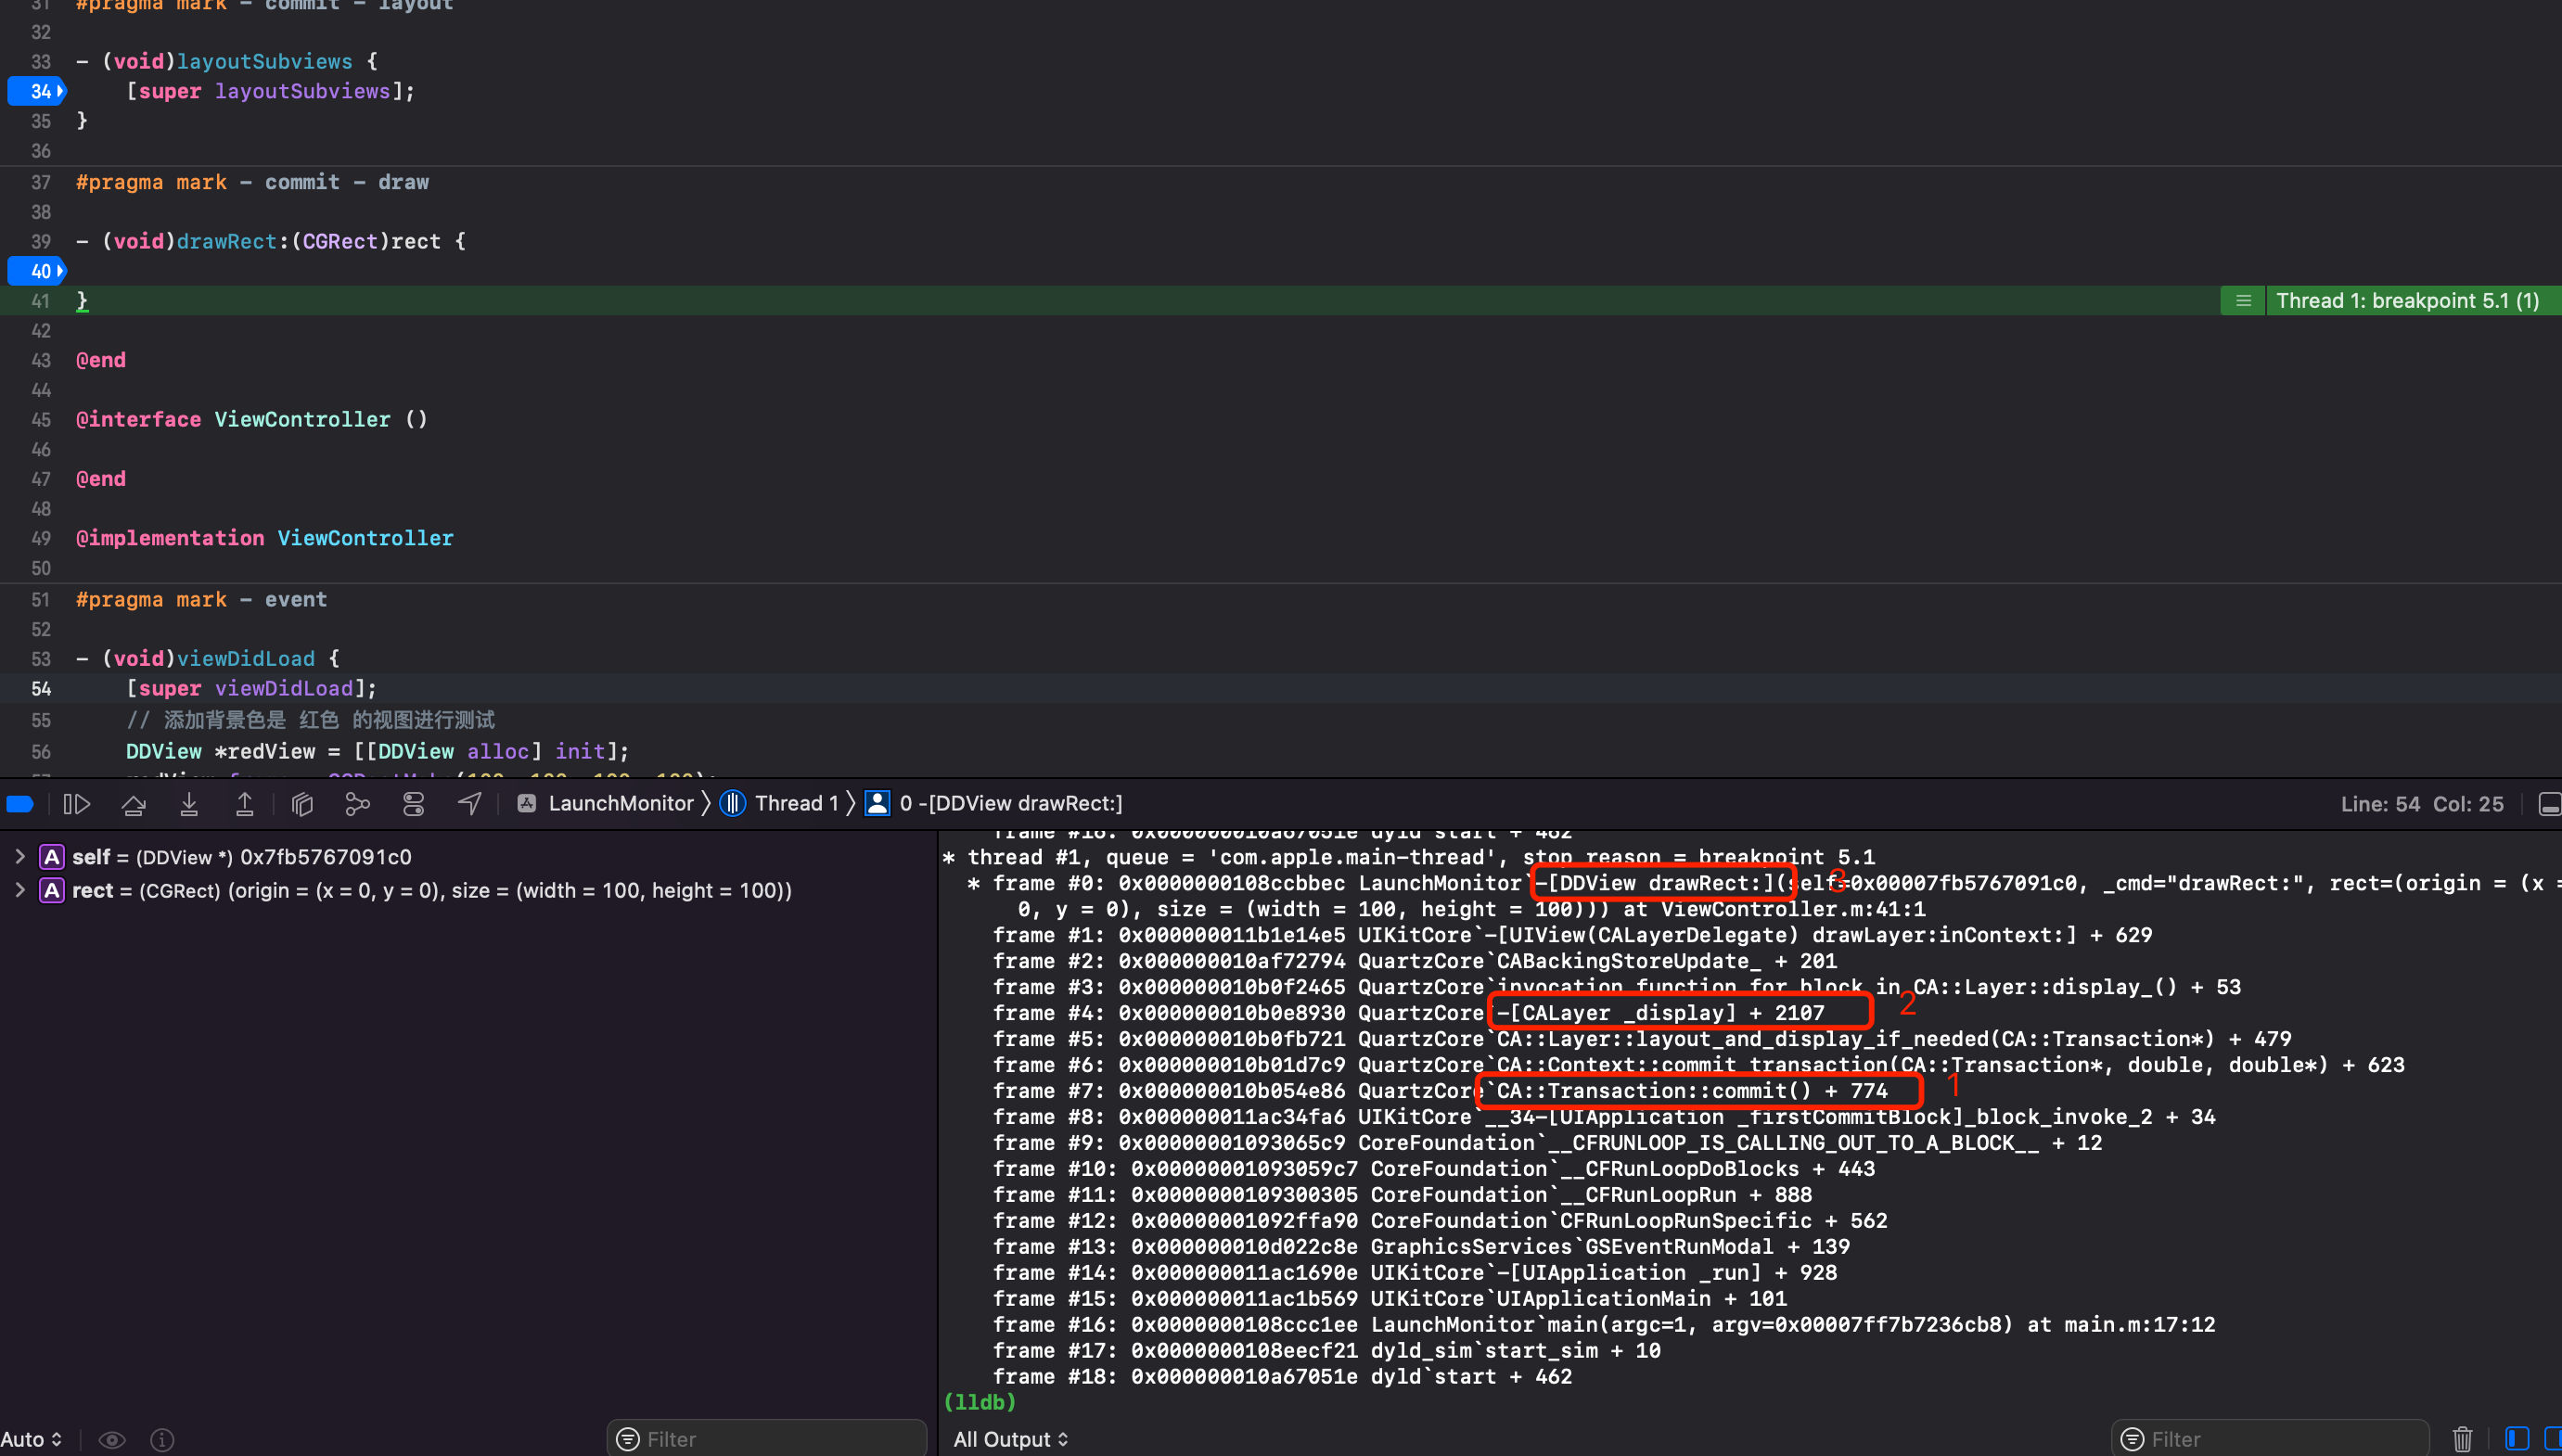Expand the self variable
This screenshot has height=1456, width=2562.
click(20, 857)
